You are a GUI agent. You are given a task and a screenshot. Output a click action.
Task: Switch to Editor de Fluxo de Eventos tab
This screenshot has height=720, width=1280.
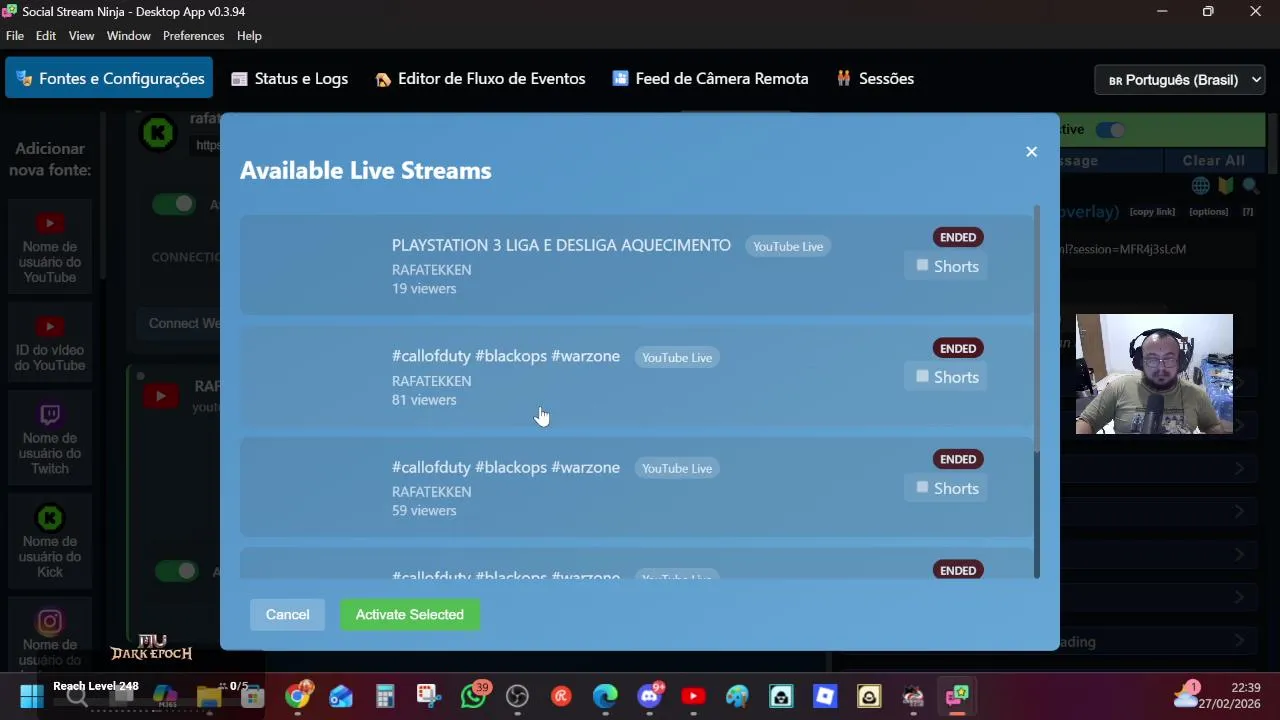480,78
